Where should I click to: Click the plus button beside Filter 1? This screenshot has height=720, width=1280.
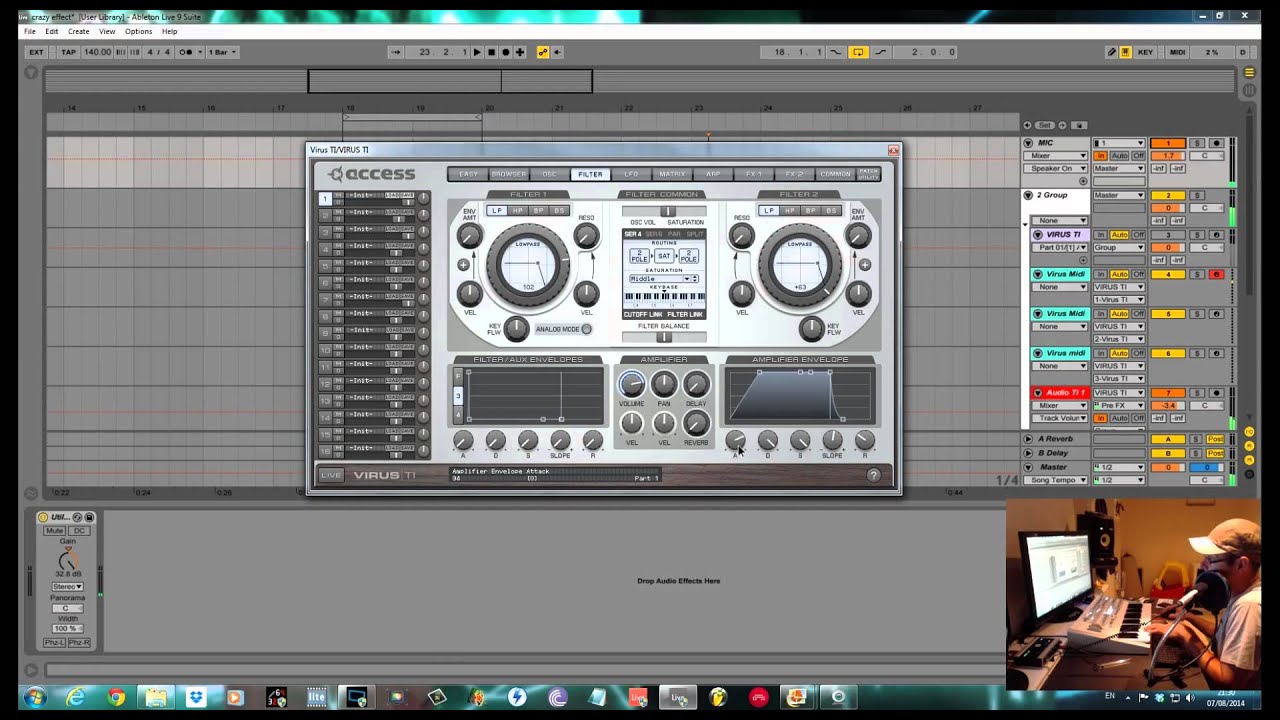[463, 265]
